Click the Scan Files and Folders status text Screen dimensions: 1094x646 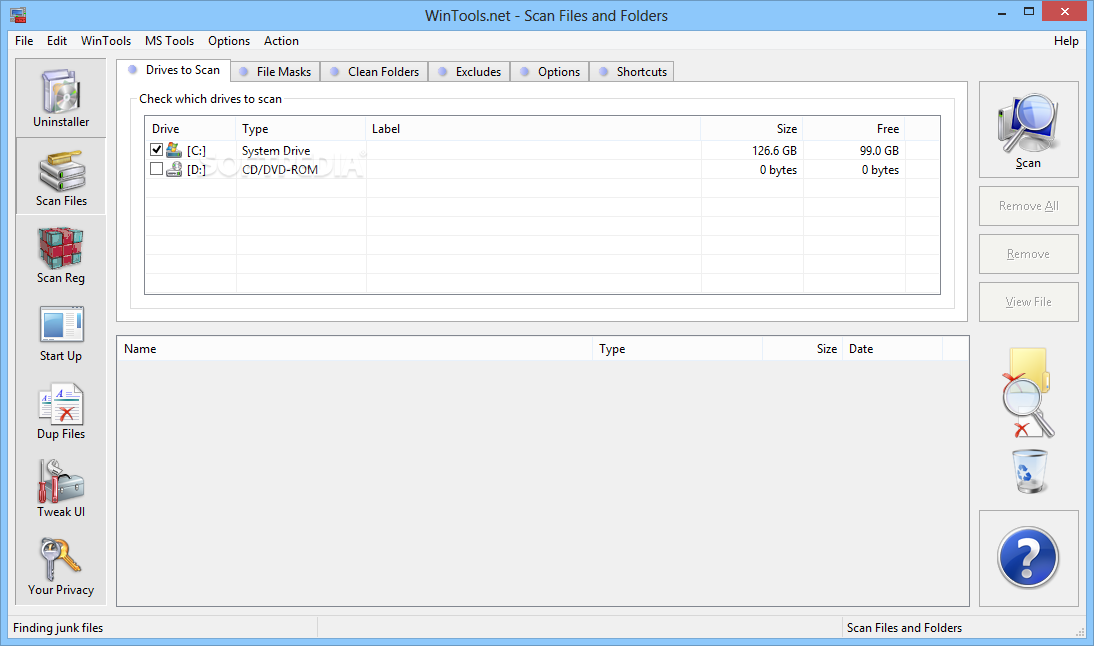(x=904, y=628)
